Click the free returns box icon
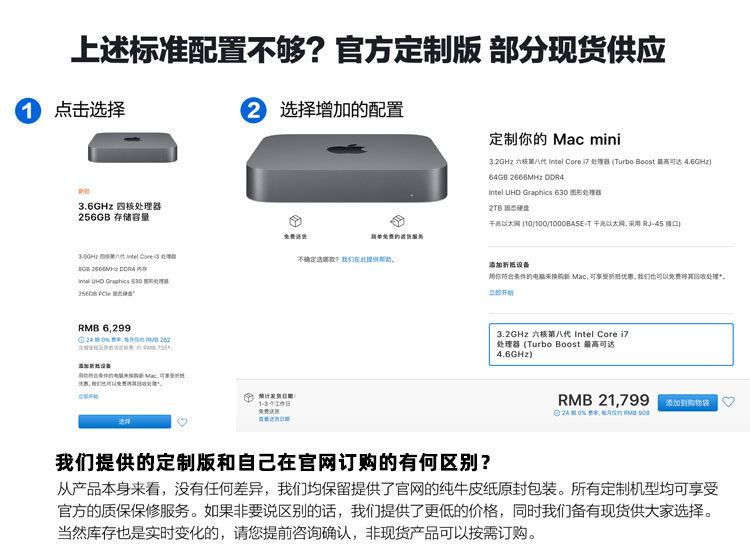Viewport: 750px width, 555px height. click(397, 221)
